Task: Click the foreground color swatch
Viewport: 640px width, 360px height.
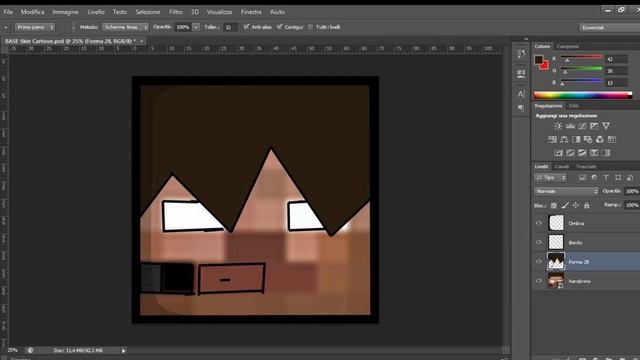Action: pos(539,60)
